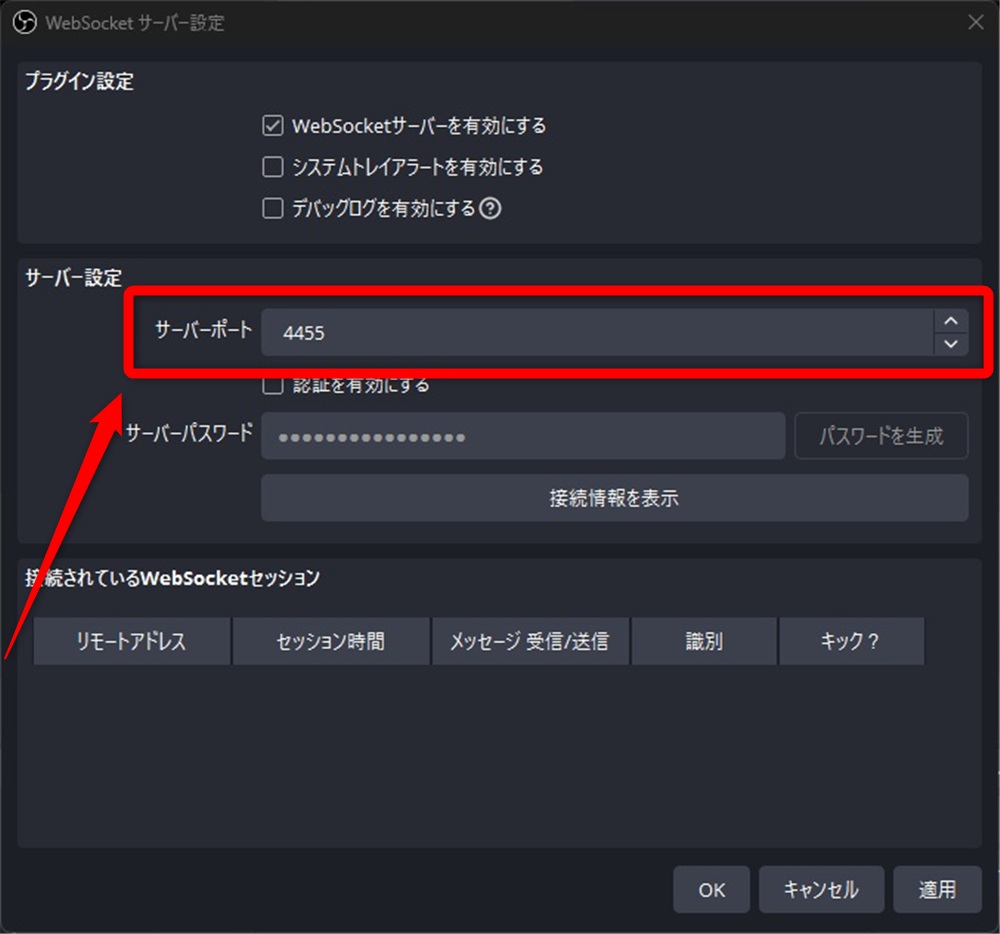Click the メッセージ 受信/送信 column header
1000x934 pixels.
[x=530, y=641]
